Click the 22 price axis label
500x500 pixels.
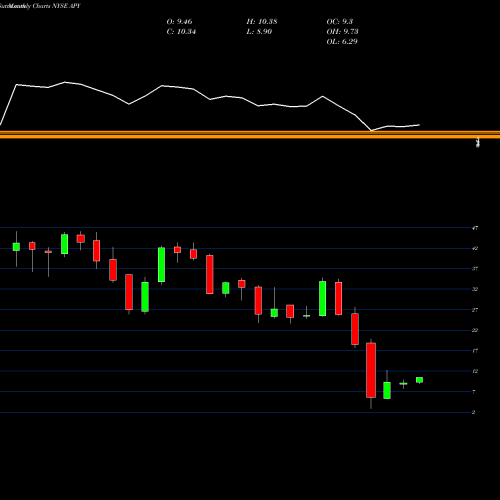click(x=475, y=330)
